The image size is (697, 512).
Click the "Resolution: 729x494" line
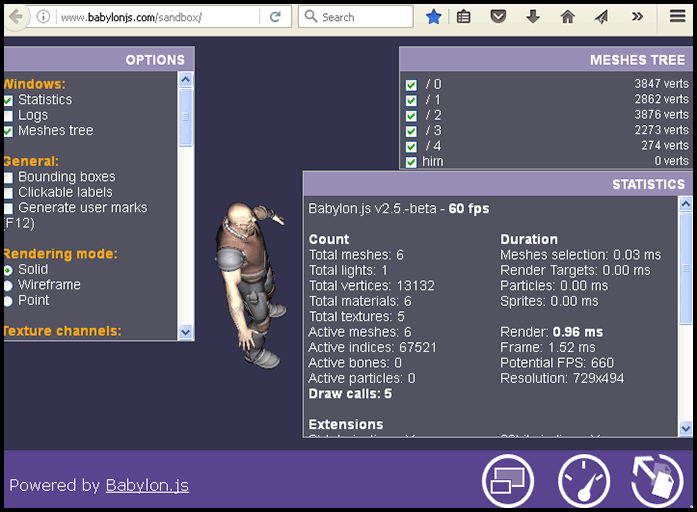(562, 378)
